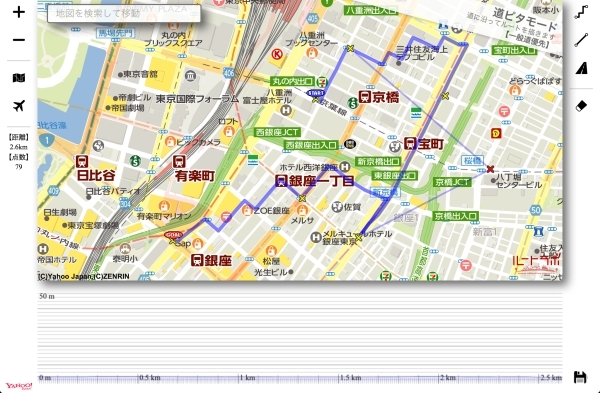Click the ルートラボ logo on map
This screenshot has height=393, width=600.
pos(536,261)
